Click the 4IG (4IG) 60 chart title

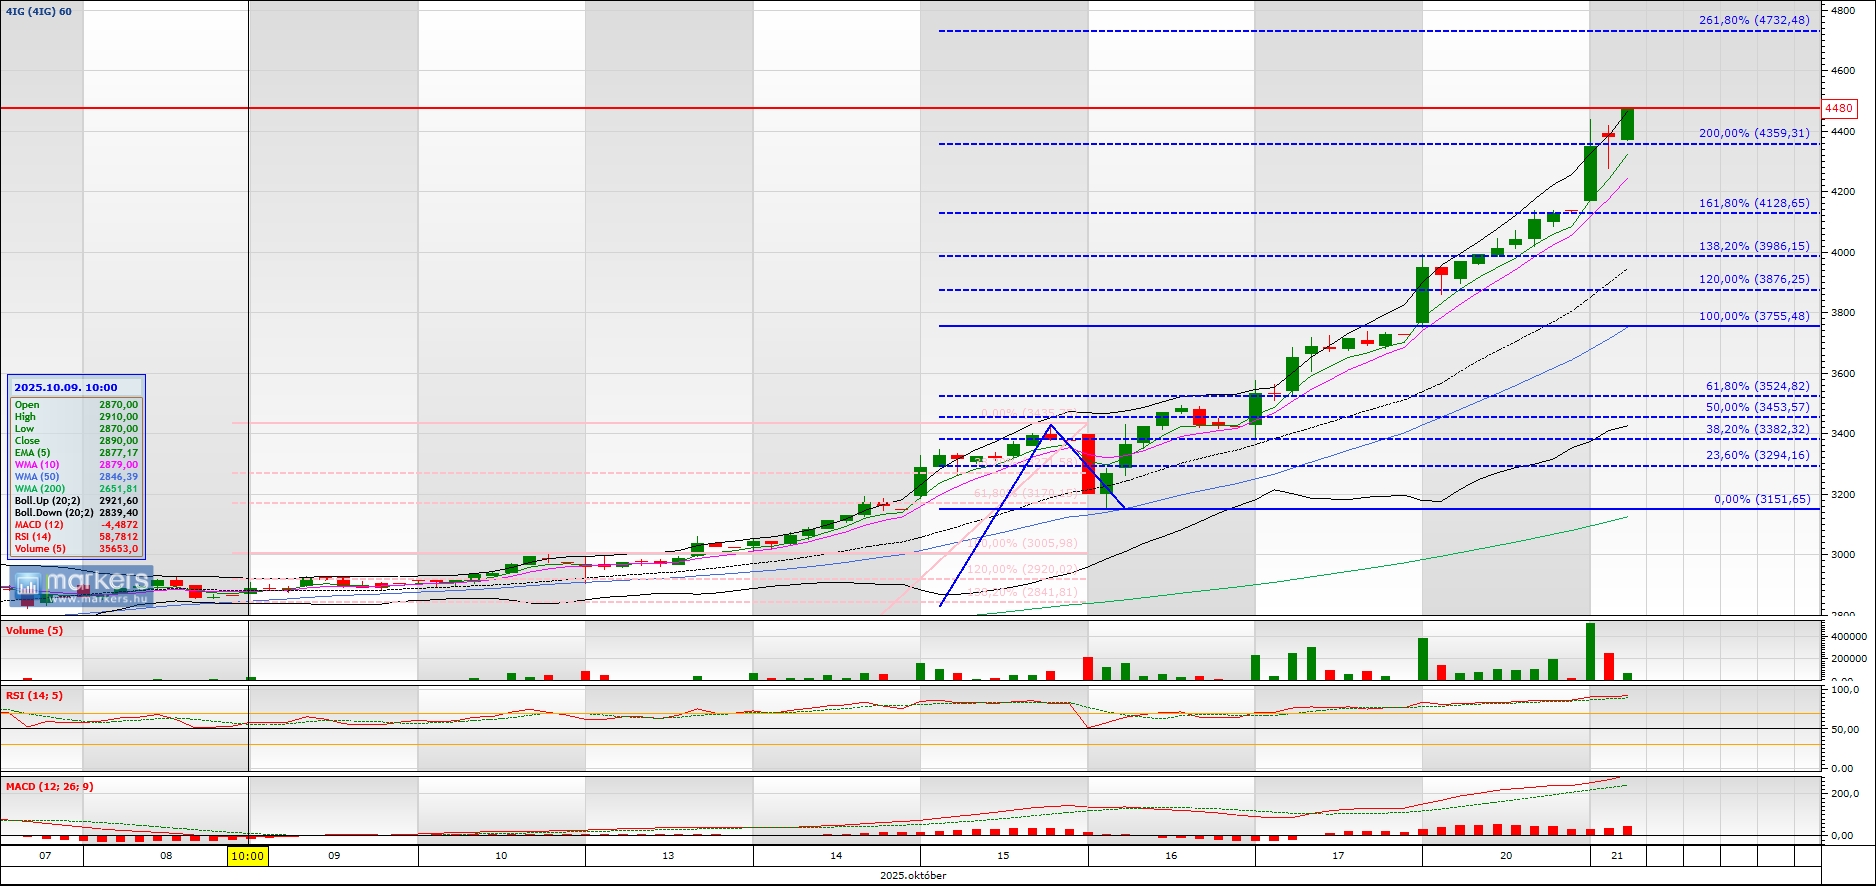pos(39,12)
